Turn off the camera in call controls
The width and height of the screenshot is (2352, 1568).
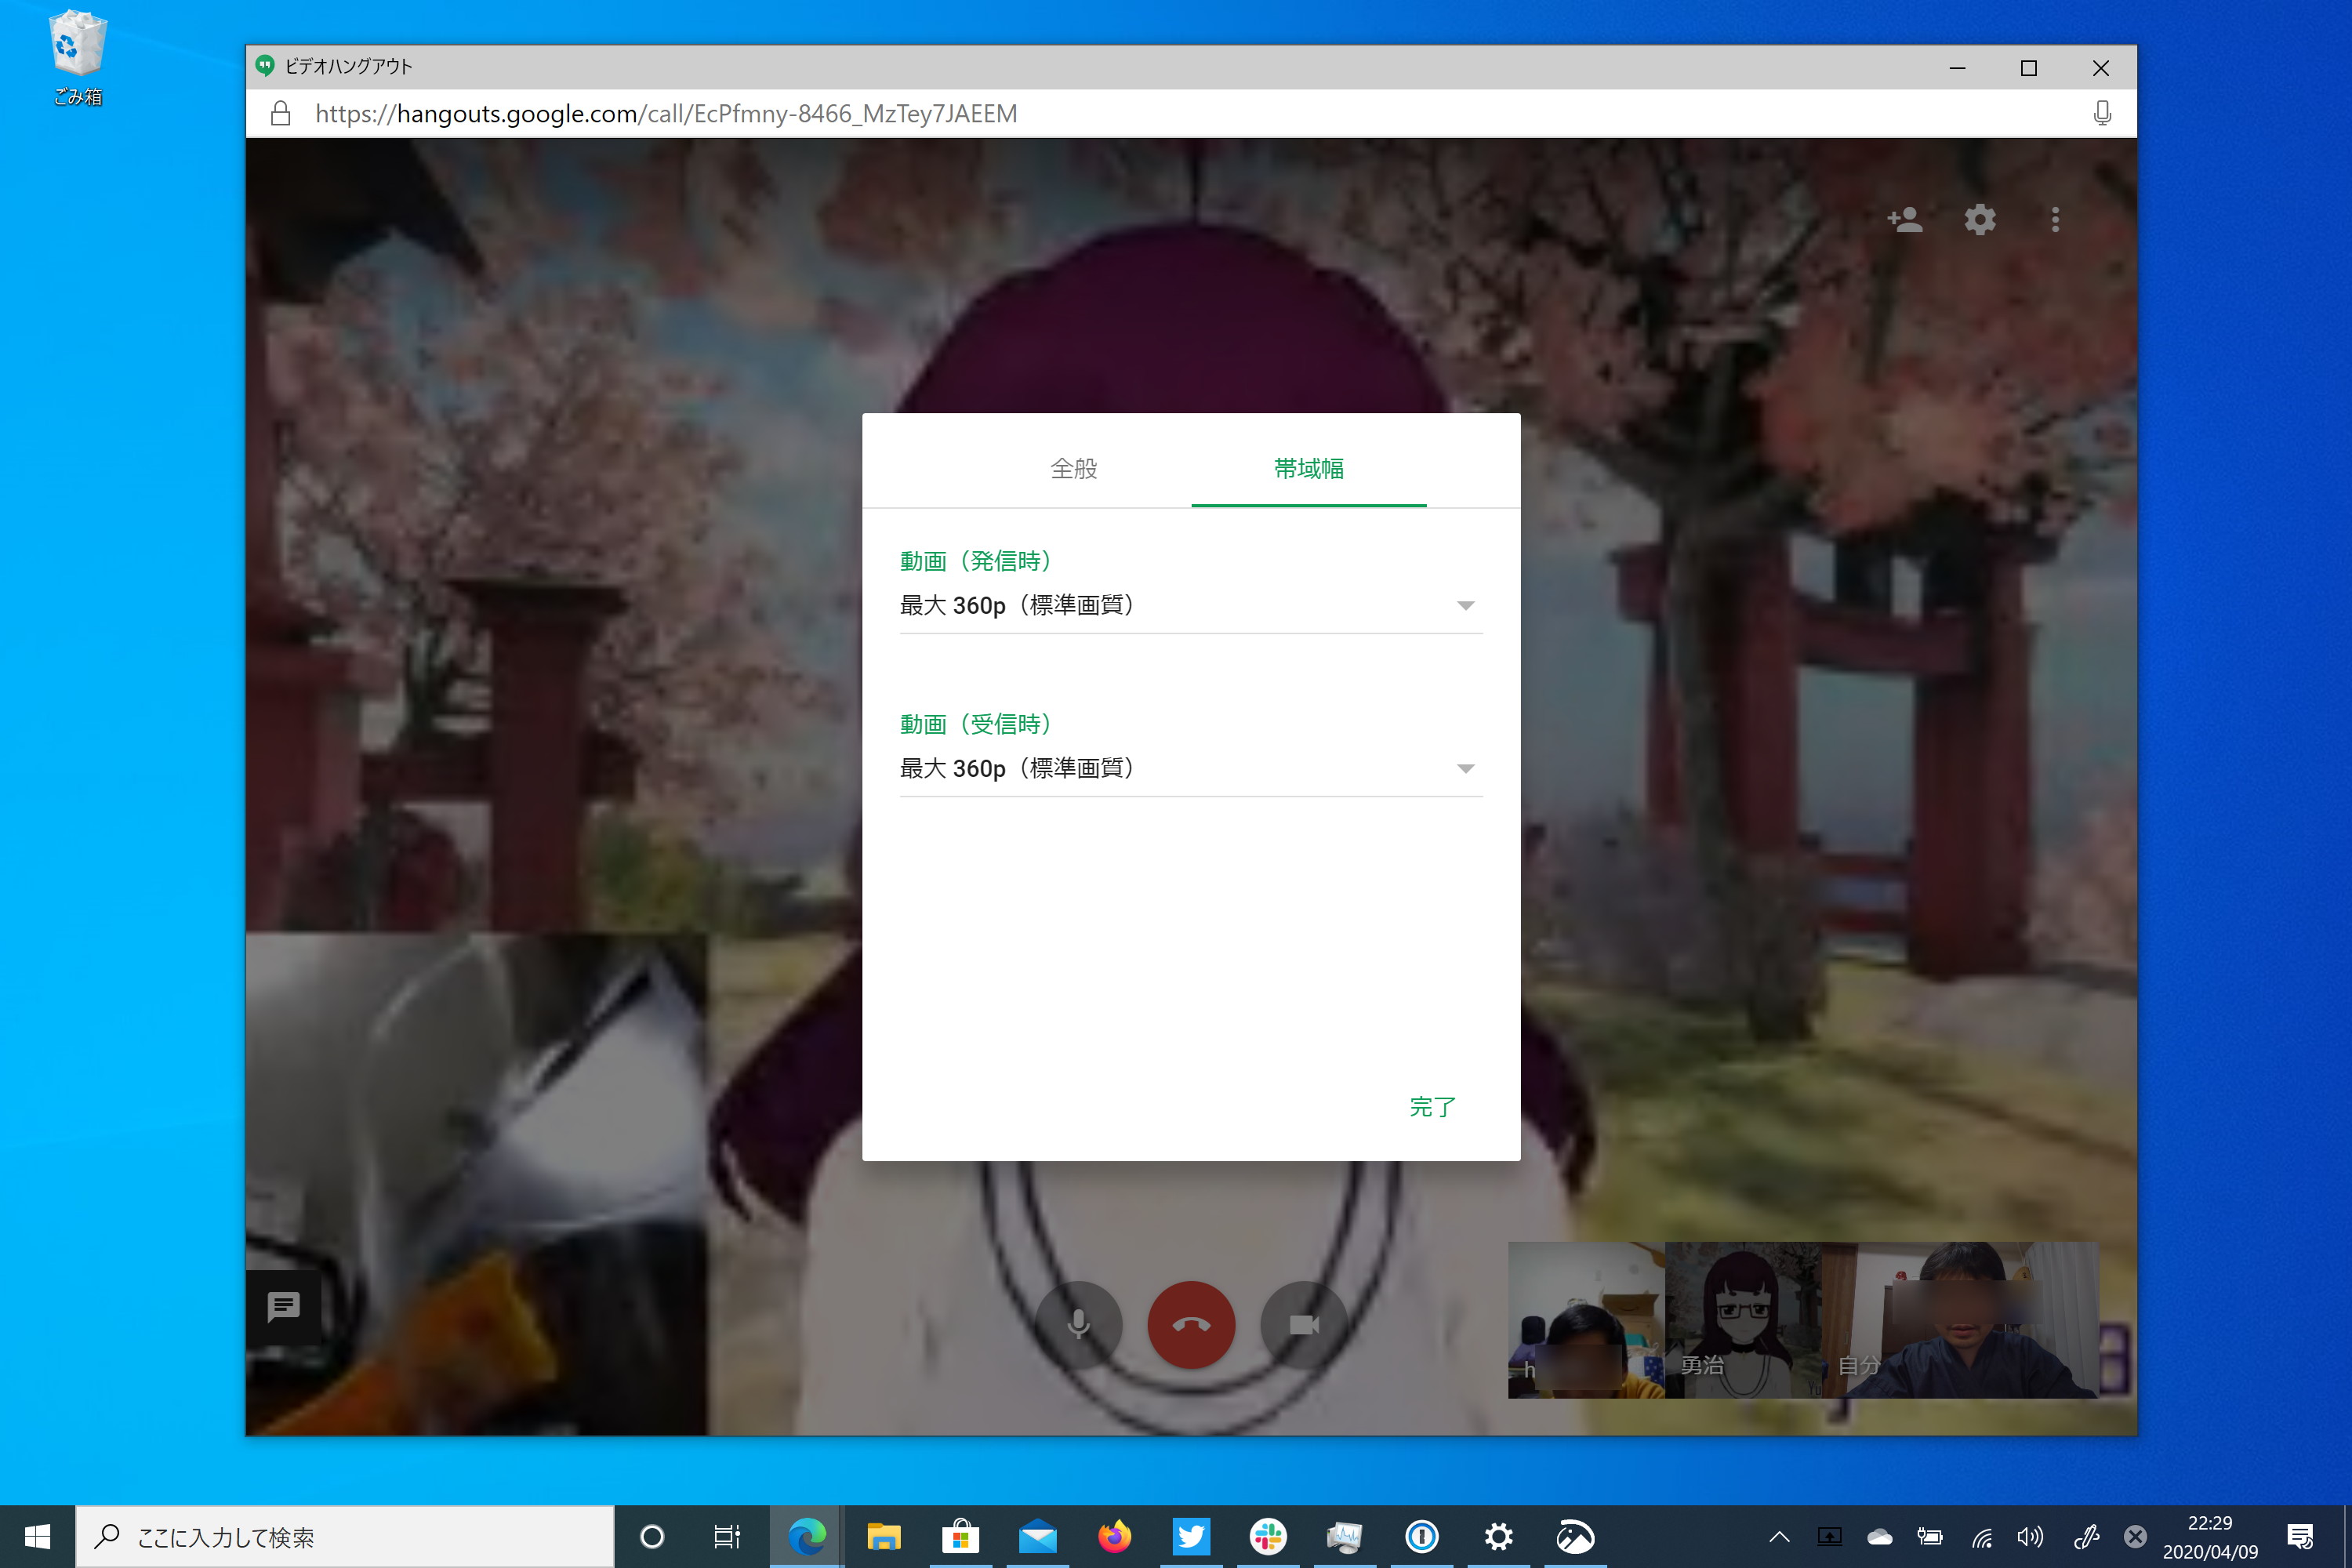point(1304,1325)
